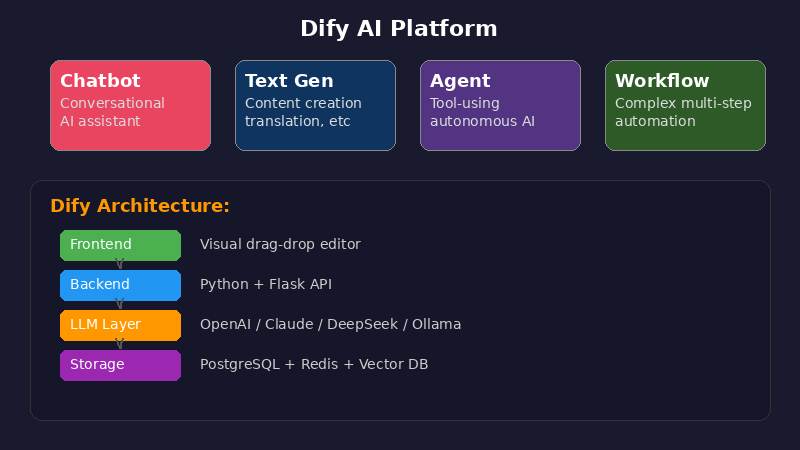Click 'Content creation translation, etc' description

click(x=303, y=112)
